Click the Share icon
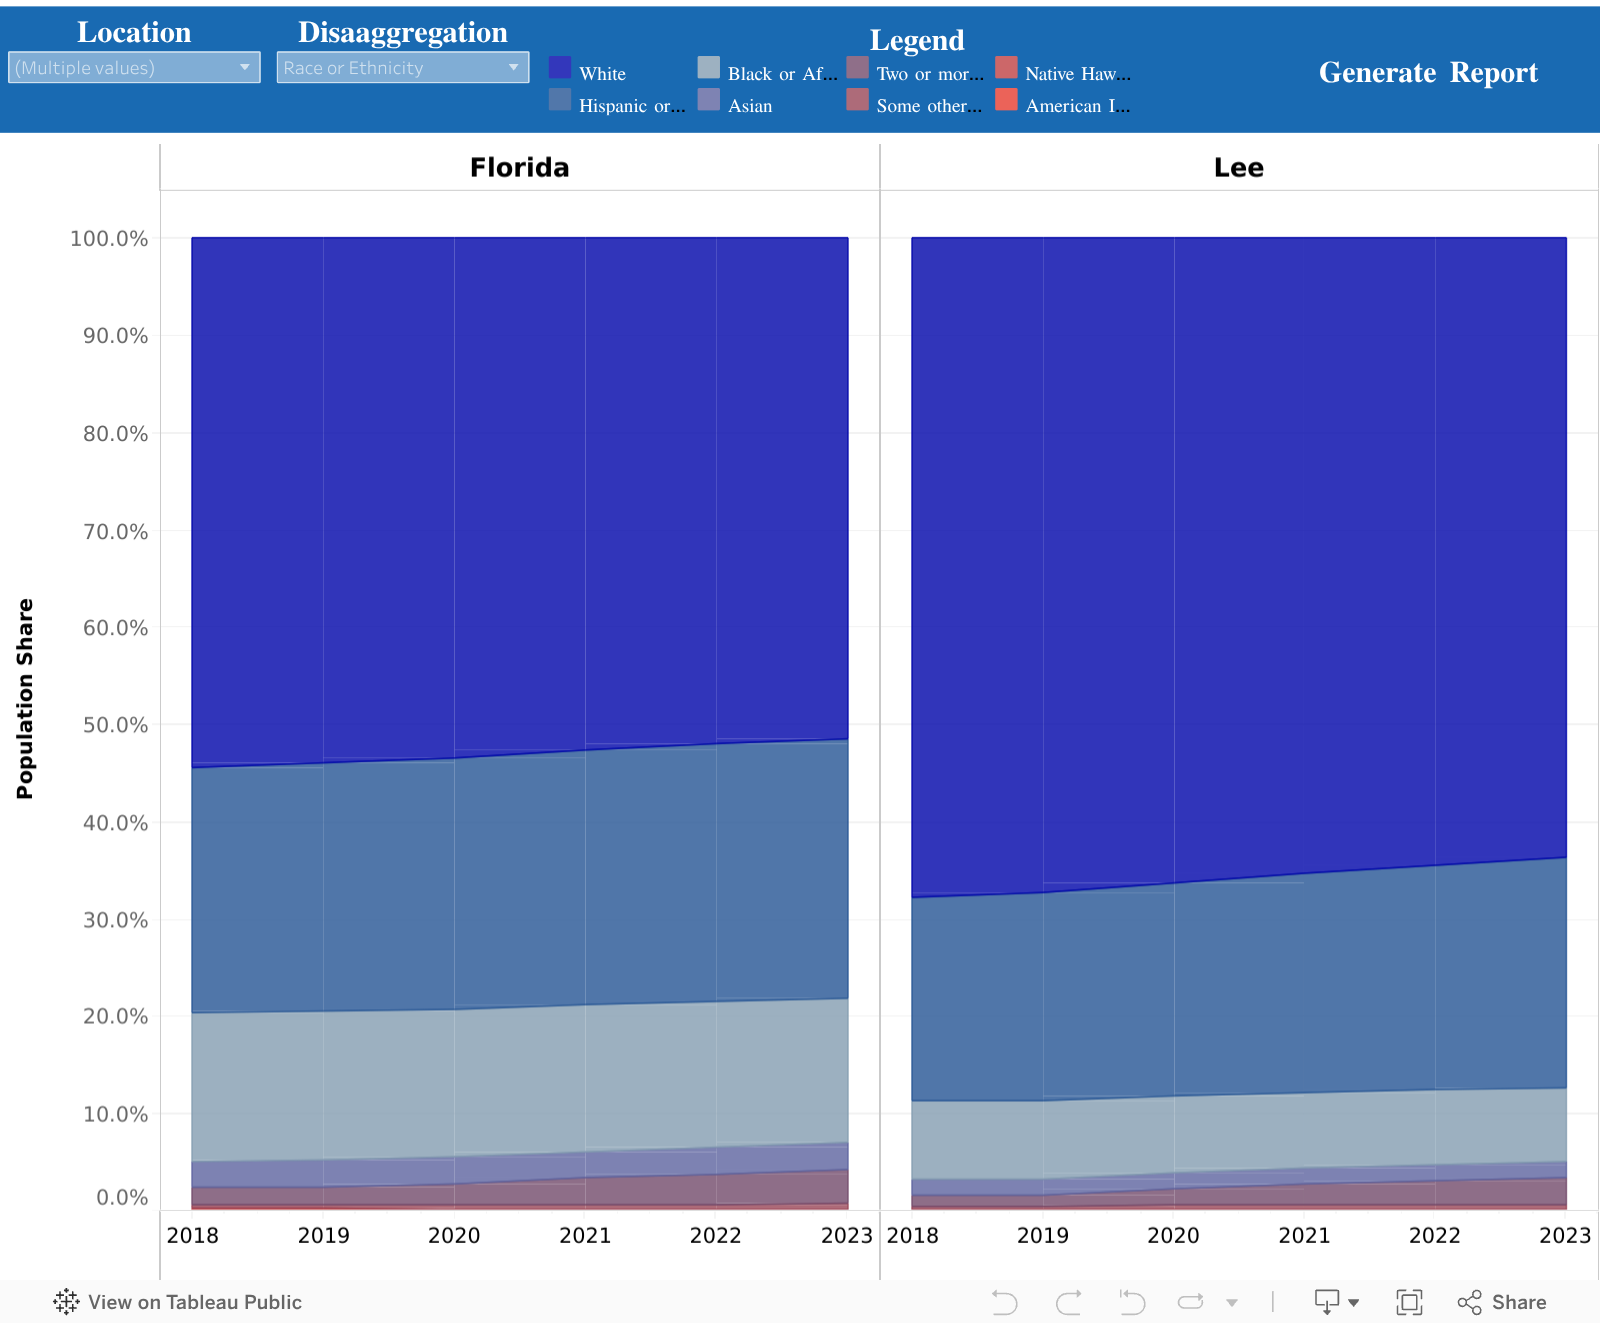1600x1323 pixels. (1501, 1301)
